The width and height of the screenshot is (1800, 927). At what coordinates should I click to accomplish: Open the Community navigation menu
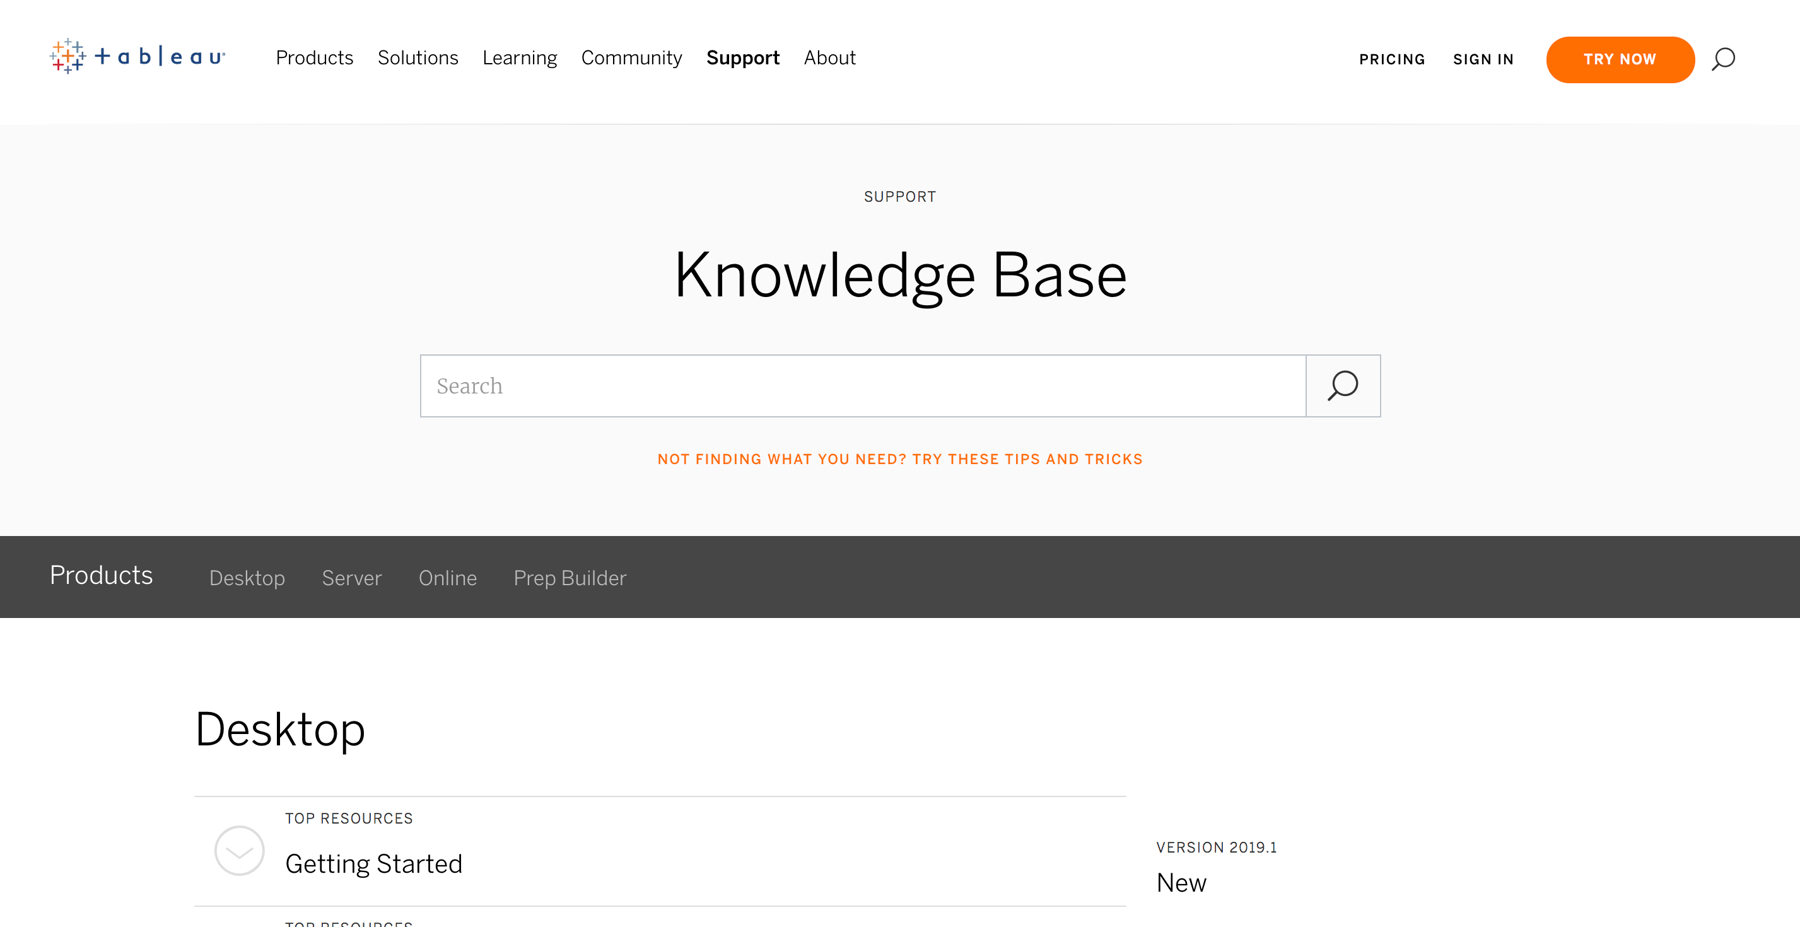(631, 58)
